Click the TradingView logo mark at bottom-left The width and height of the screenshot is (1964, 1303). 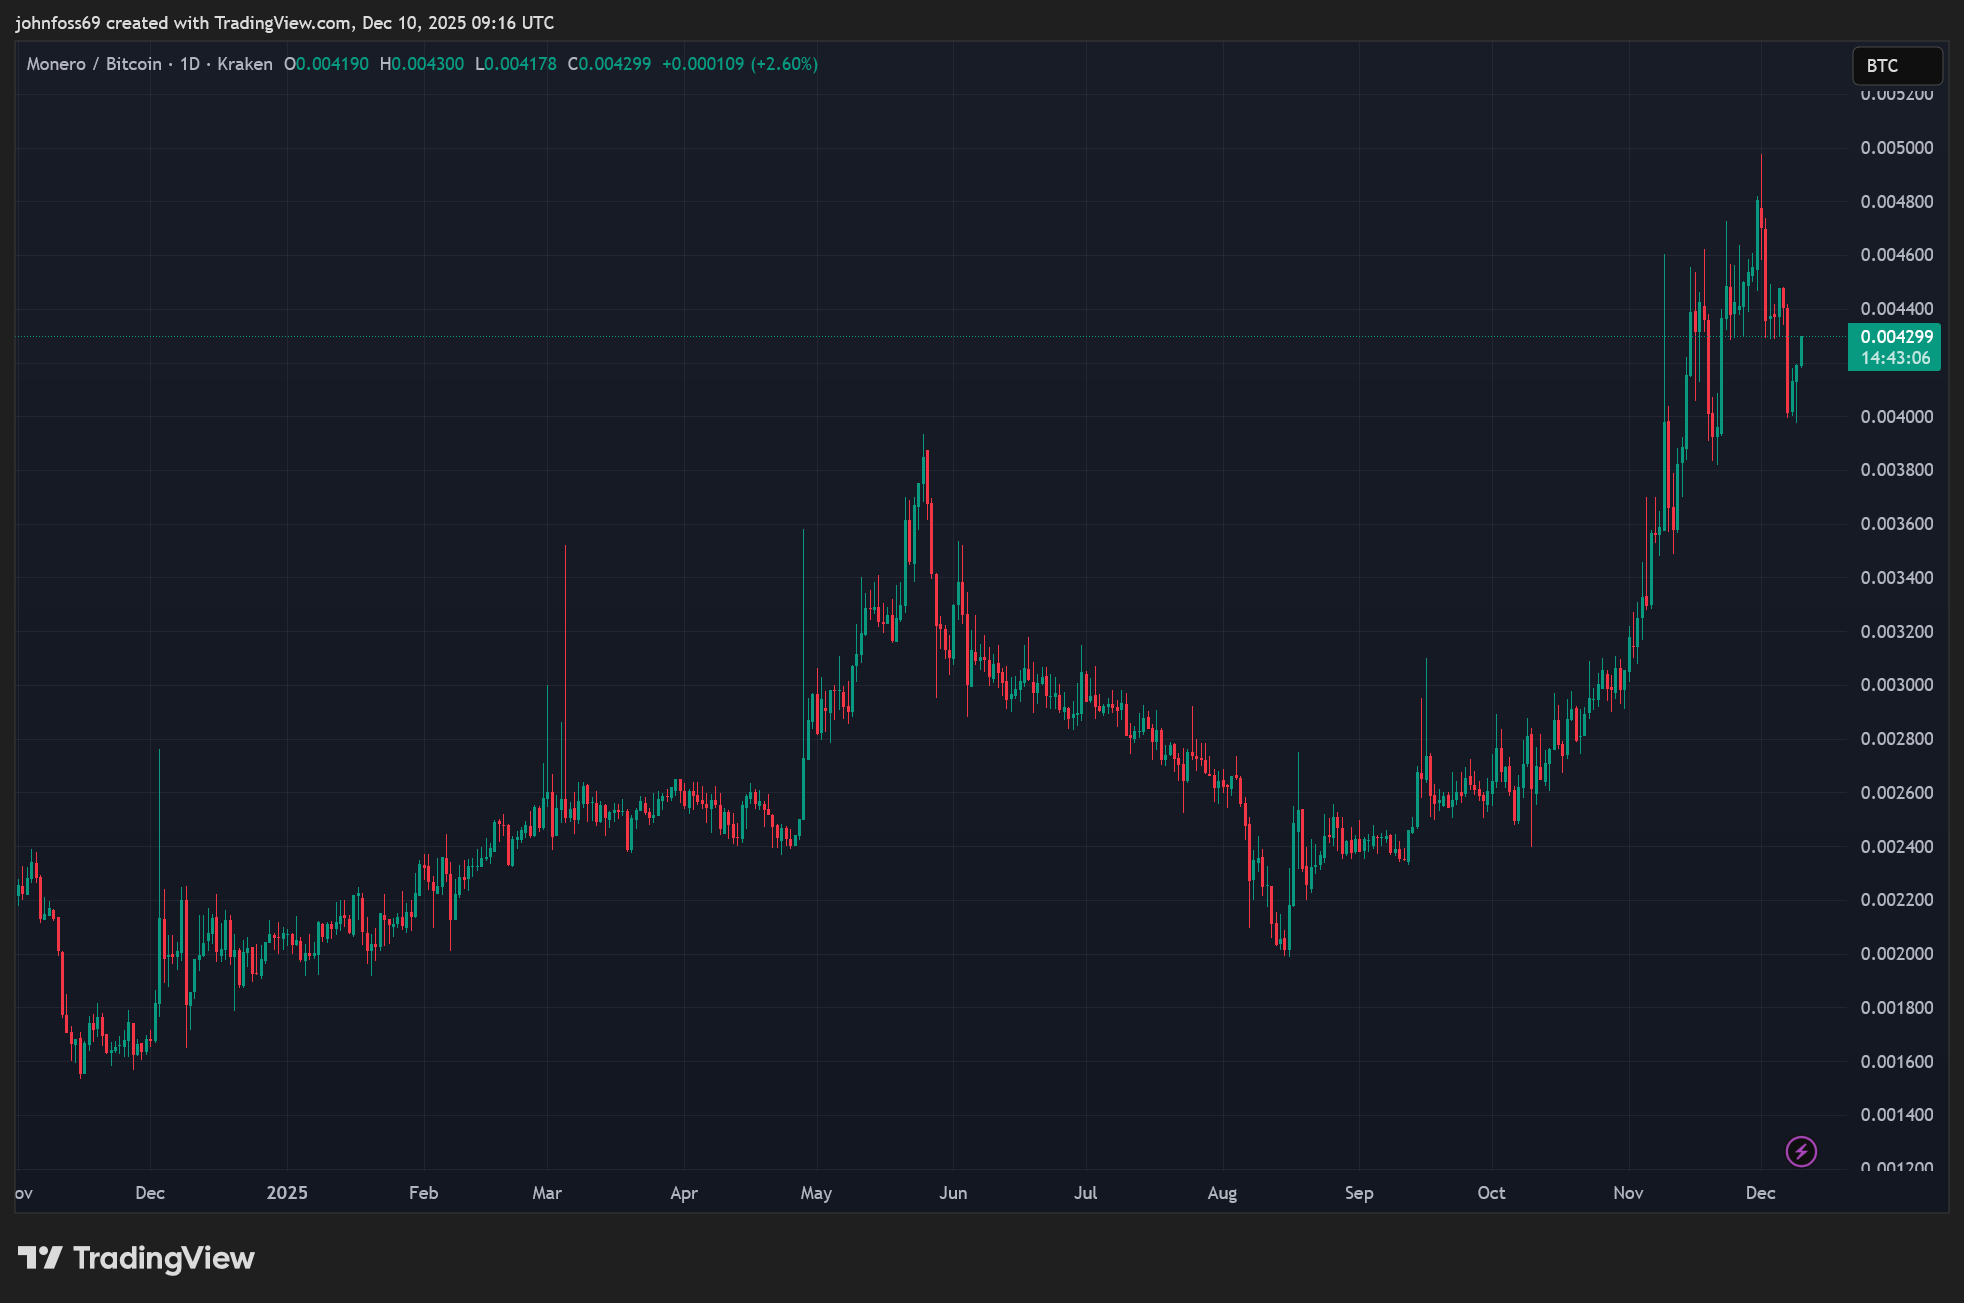tap(40, 1257)
